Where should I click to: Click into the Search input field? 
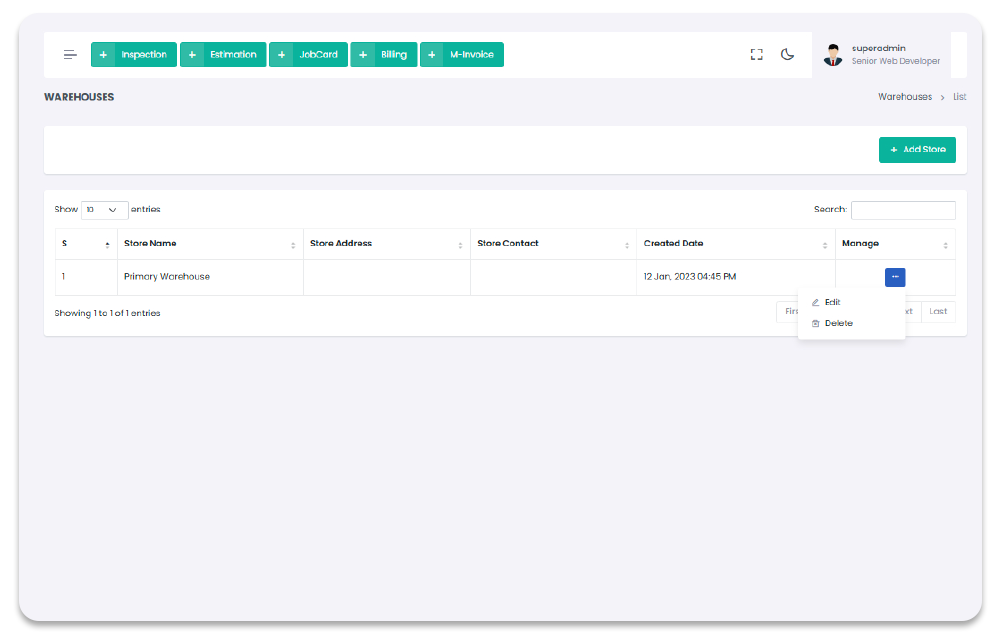click(903, 210)
